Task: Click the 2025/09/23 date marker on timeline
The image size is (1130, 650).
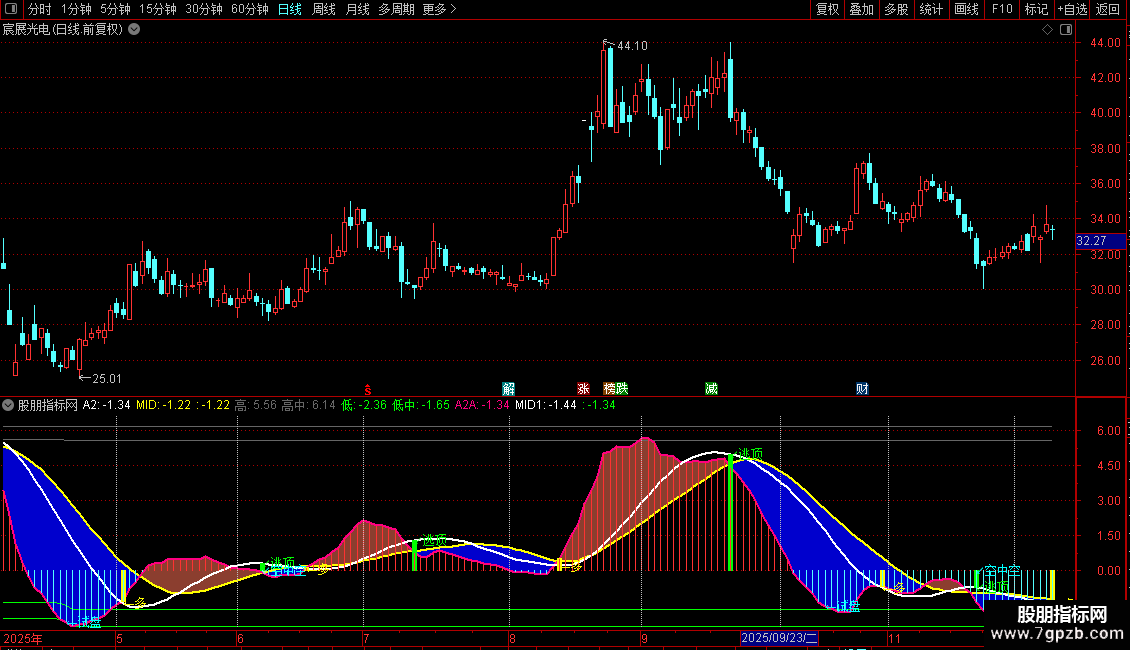Action: (779, 638)
